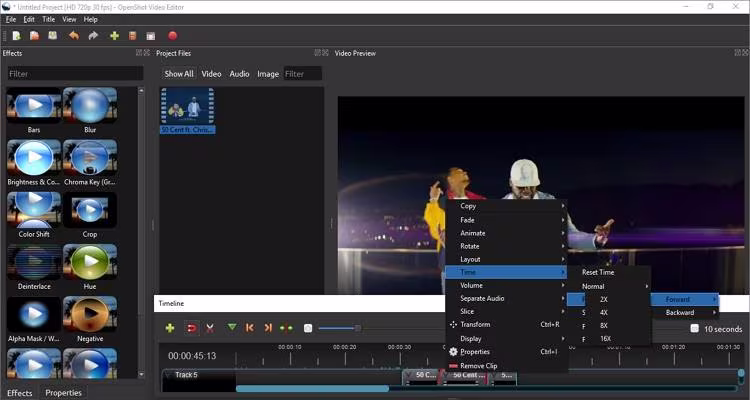Expand the Volume submenu
This screenshot has height=400, width=750.
click(x=506, y=285)
